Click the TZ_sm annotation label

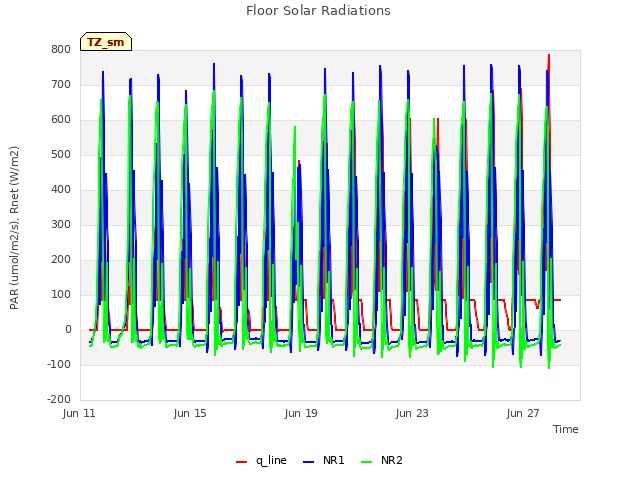pos(106,42)
